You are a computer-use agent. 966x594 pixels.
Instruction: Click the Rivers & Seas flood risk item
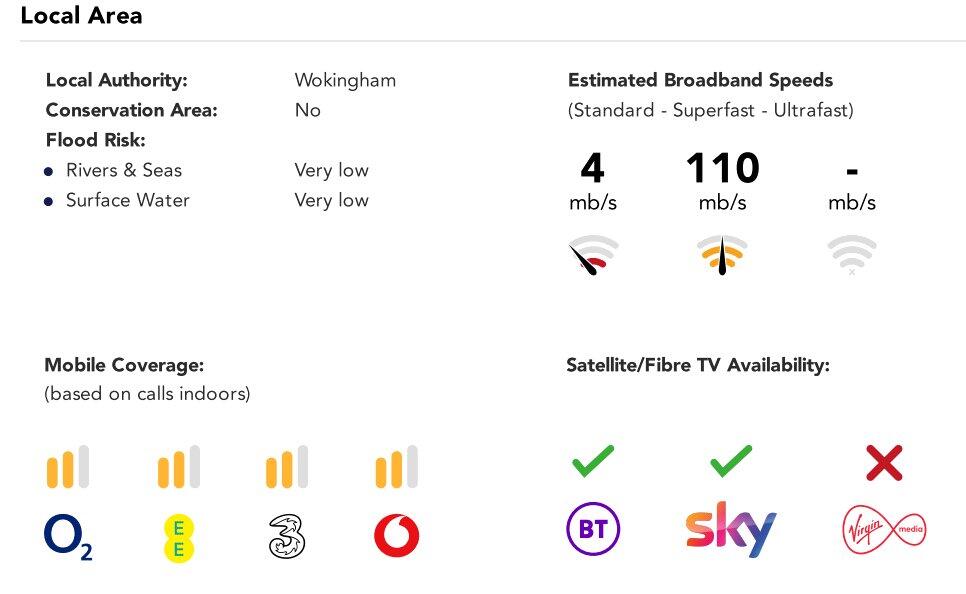(x=124, y=170)
